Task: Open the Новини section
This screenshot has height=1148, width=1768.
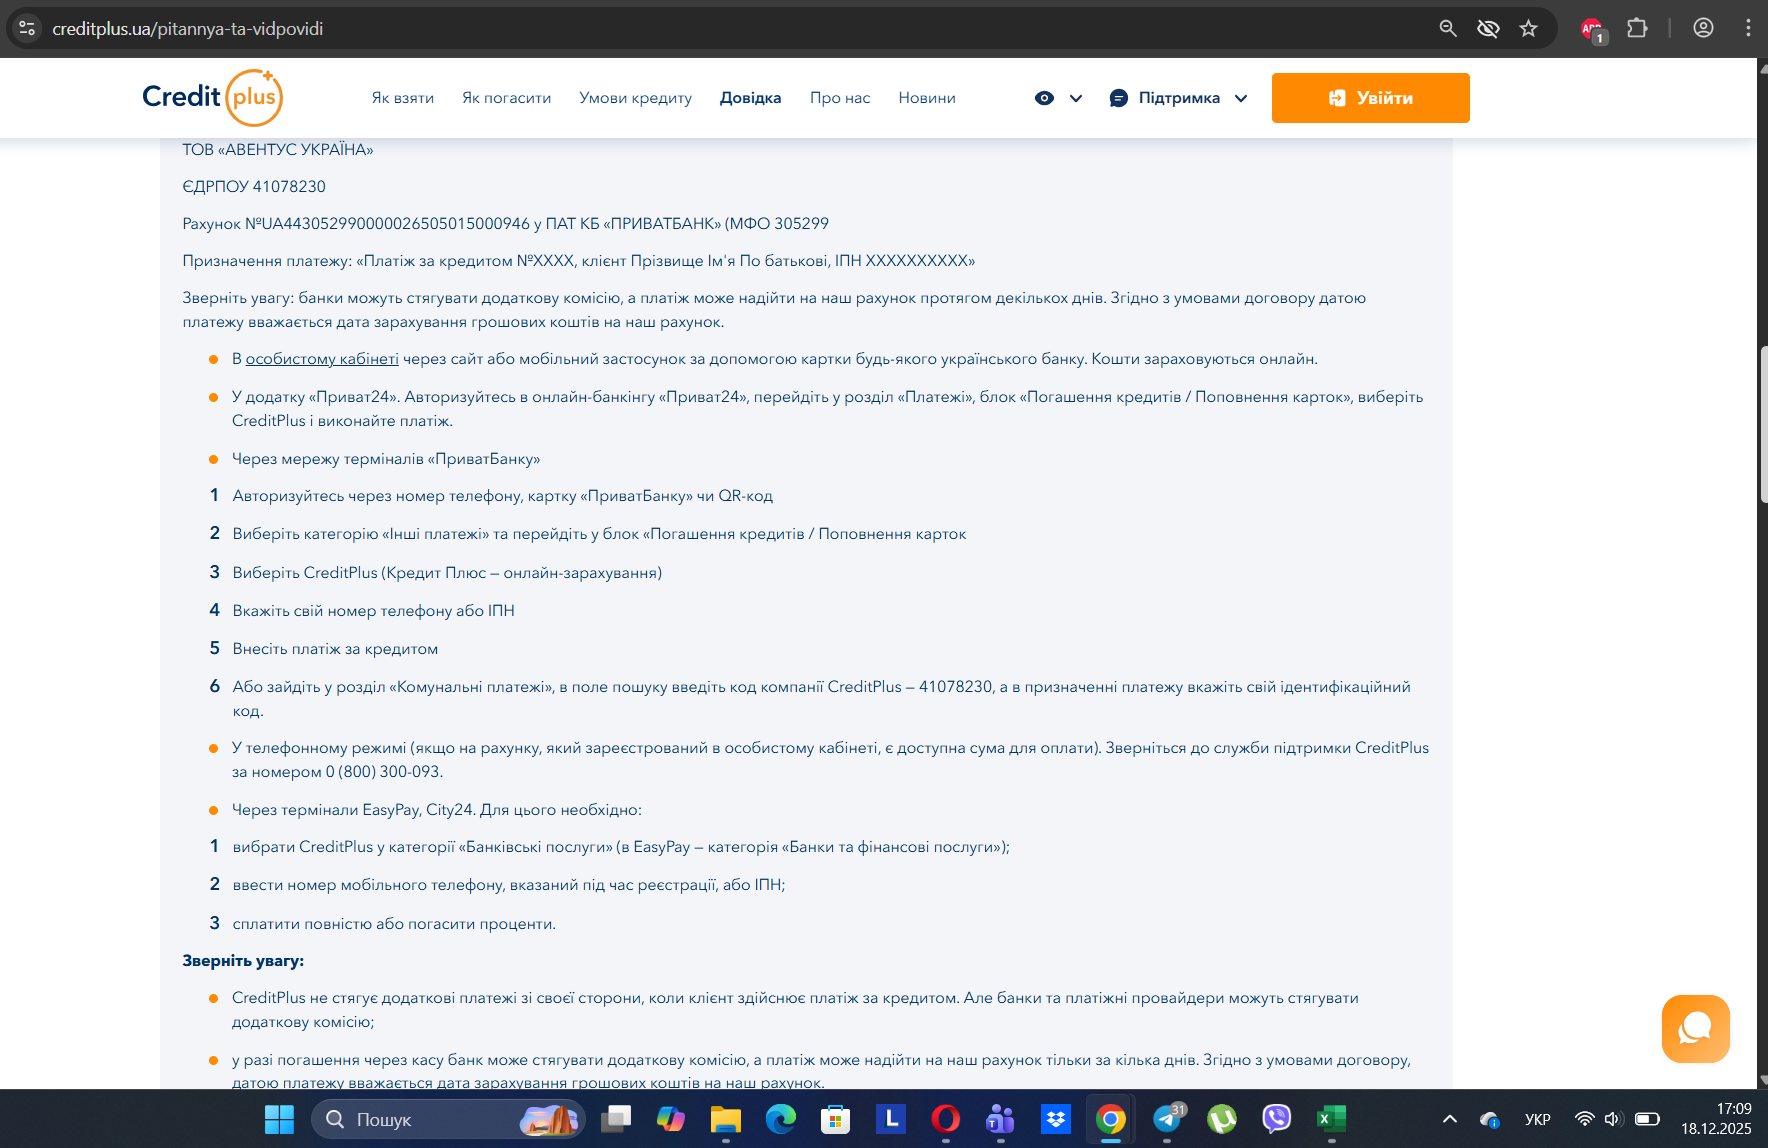Action: point(927,98)
